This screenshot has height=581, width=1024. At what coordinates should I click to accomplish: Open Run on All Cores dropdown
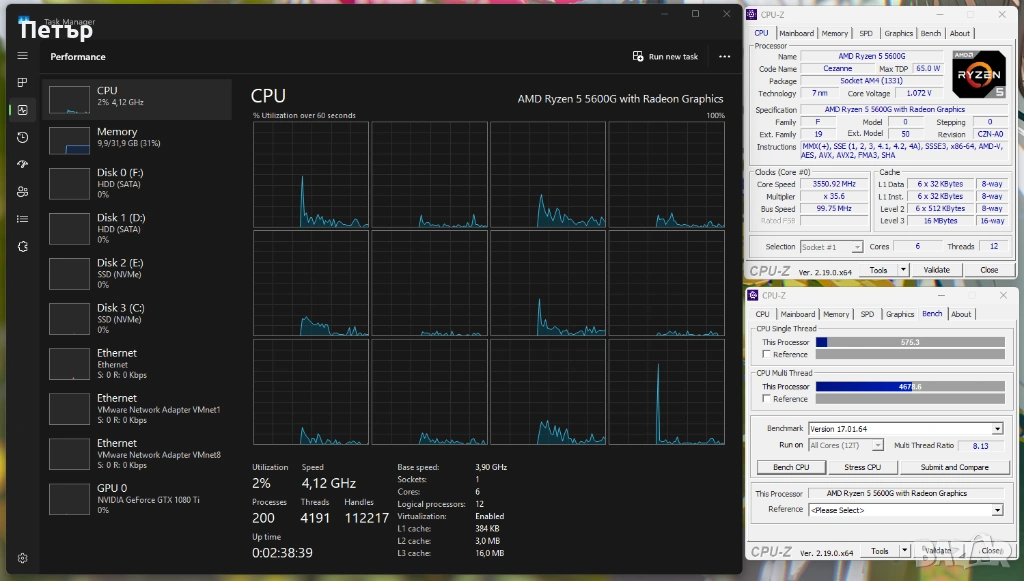846,445
